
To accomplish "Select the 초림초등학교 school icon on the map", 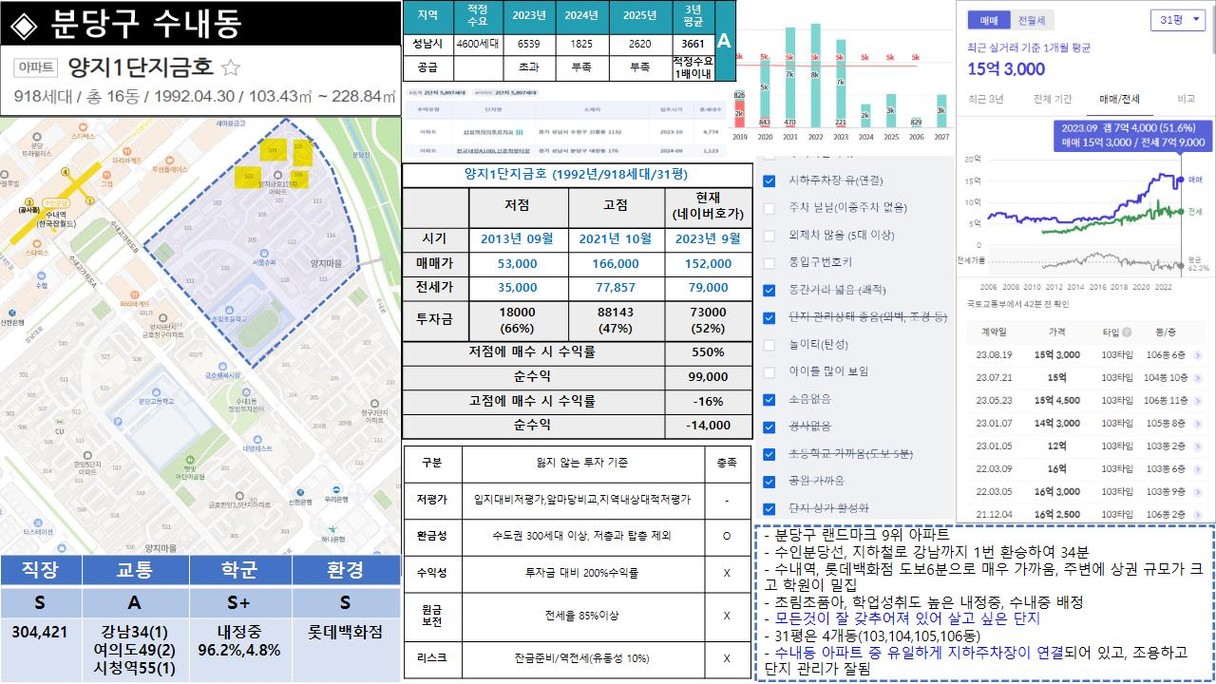I will click(x=229, y=309).
